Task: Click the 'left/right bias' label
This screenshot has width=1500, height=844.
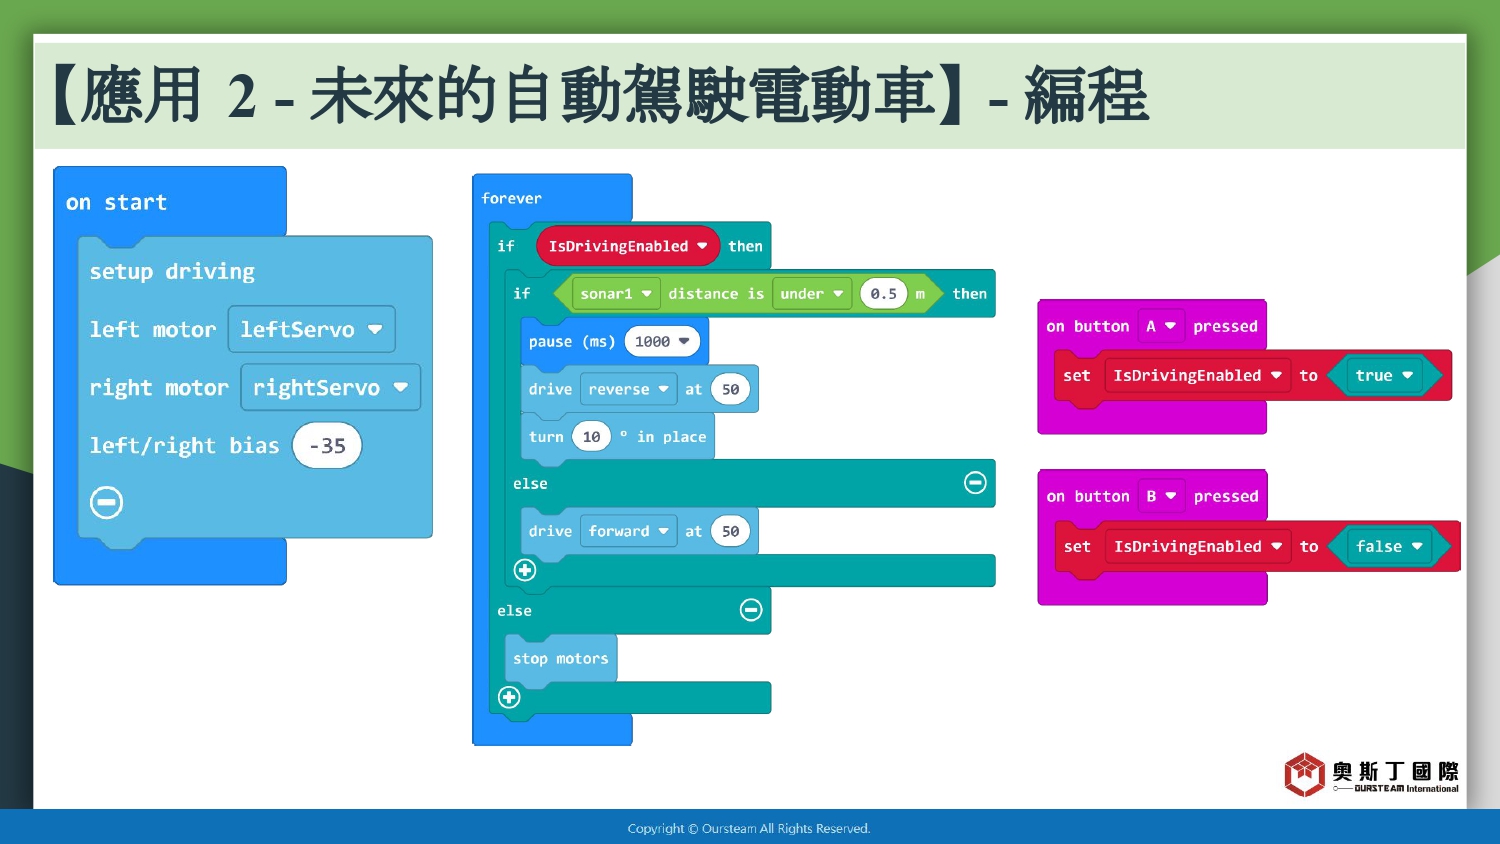Action: [x=185, y=446]
